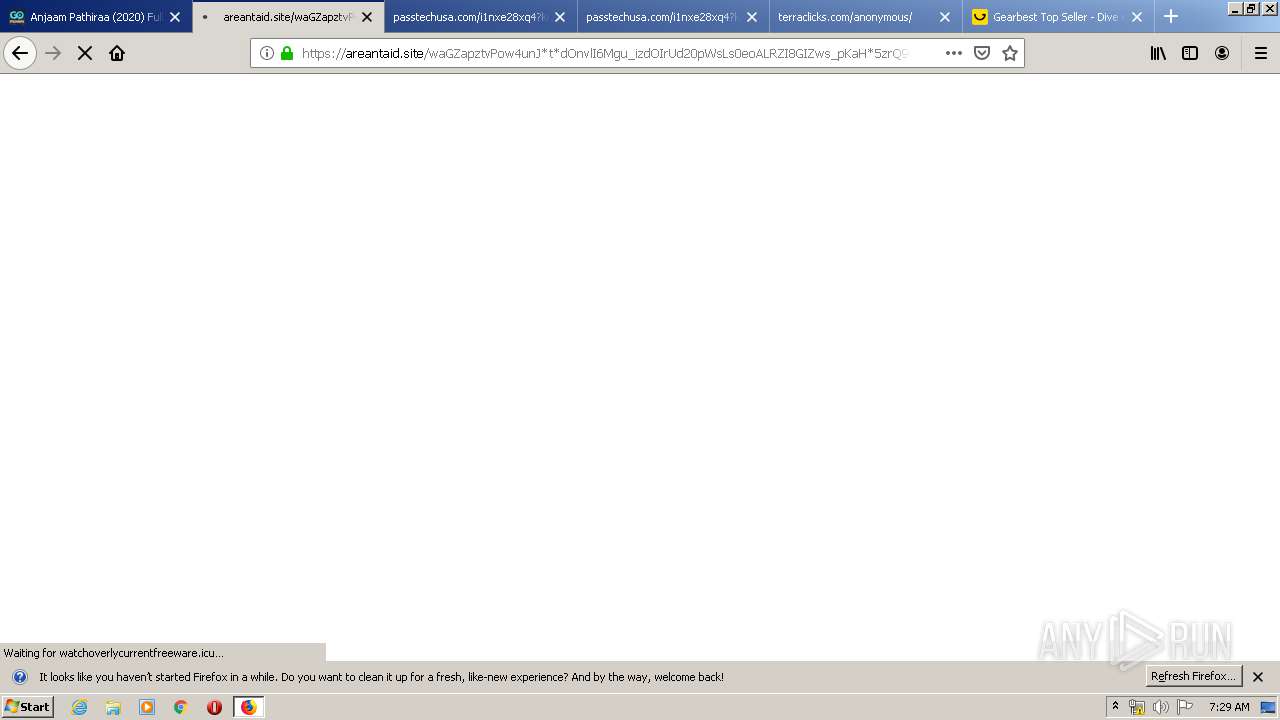
Task: Show sidebars button
Action: click(1190, 53)
